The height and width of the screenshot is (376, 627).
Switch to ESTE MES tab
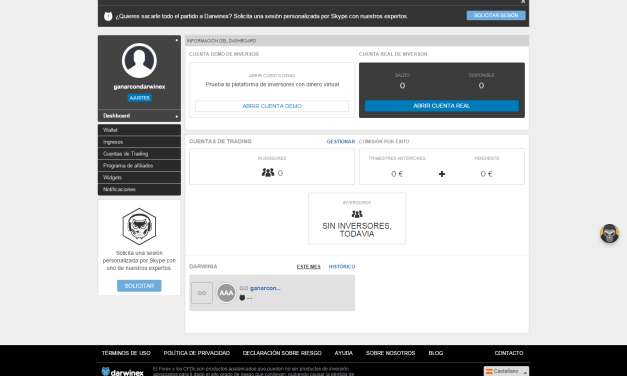[x=308, y=267]
